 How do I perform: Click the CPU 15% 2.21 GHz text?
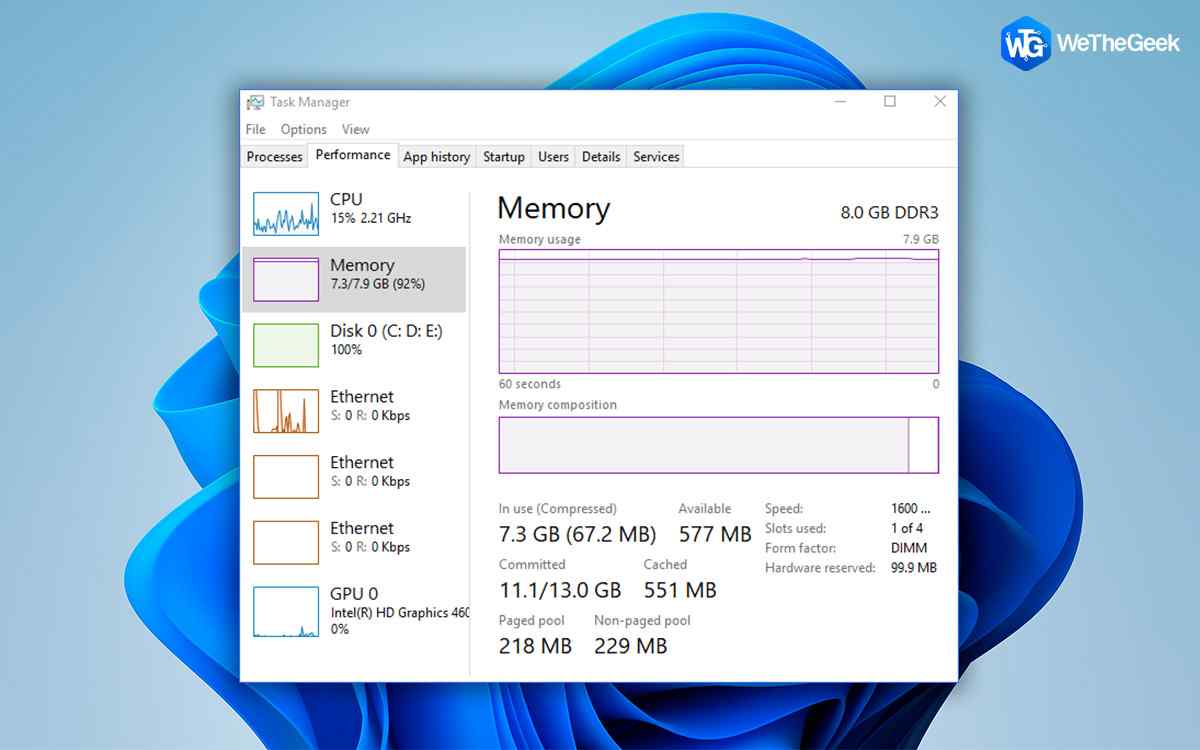click(x=370, y=218)
